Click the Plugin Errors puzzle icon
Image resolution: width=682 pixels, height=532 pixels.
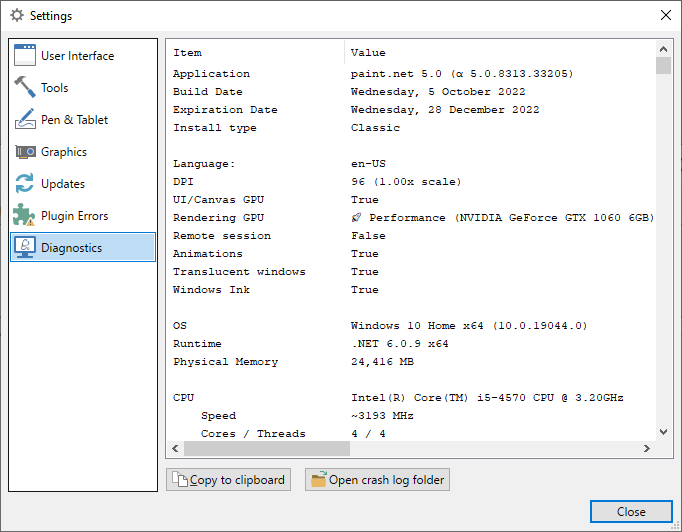[x=23, y=215]
